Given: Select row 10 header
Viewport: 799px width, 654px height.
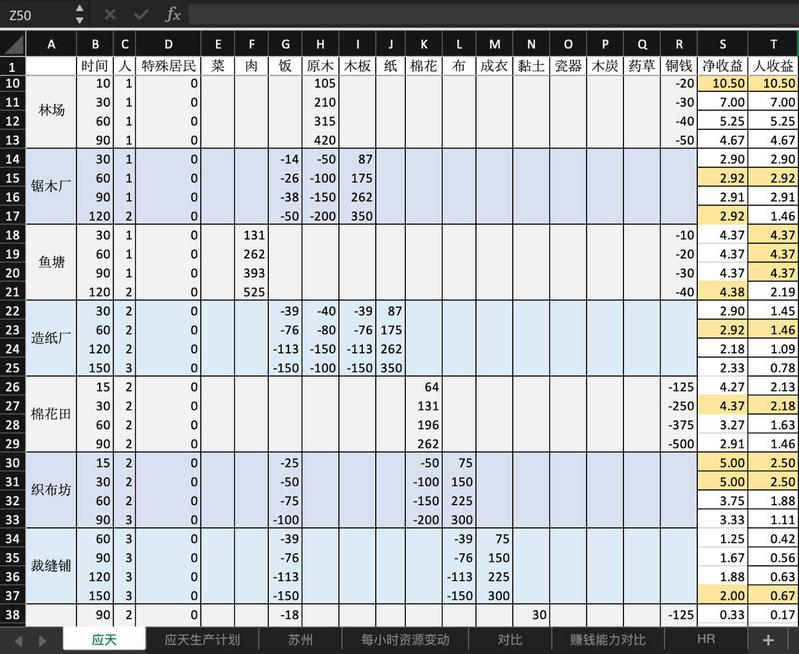Looking at the screenshot, I should (x=13, y=84).
